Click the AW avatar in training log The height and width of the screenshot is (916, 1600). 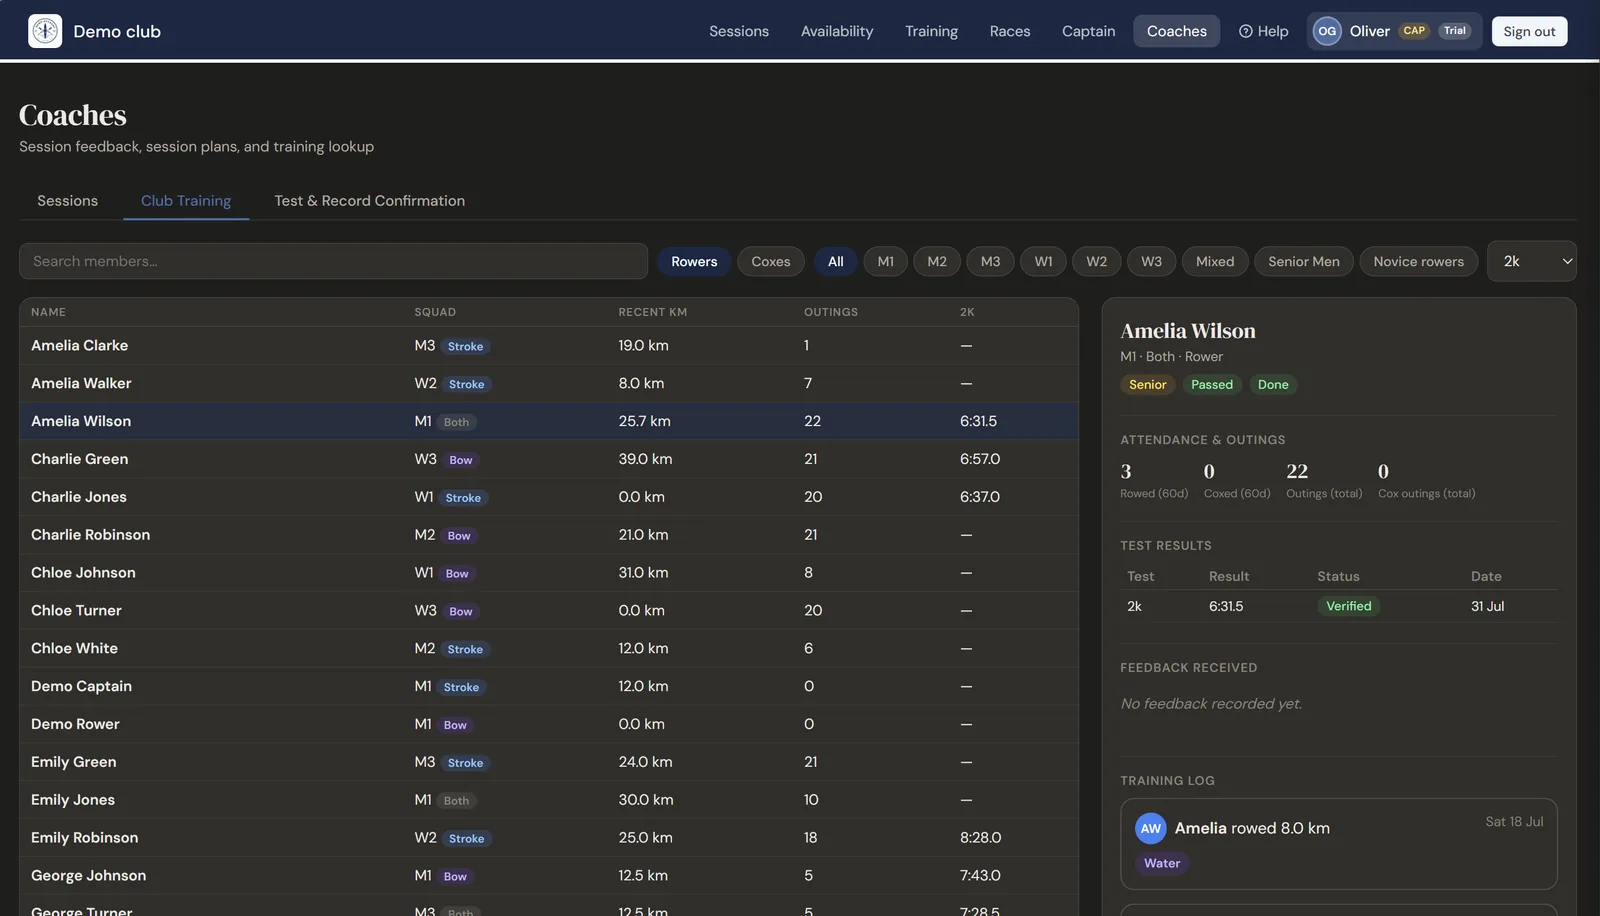[x=1151, y=828]
